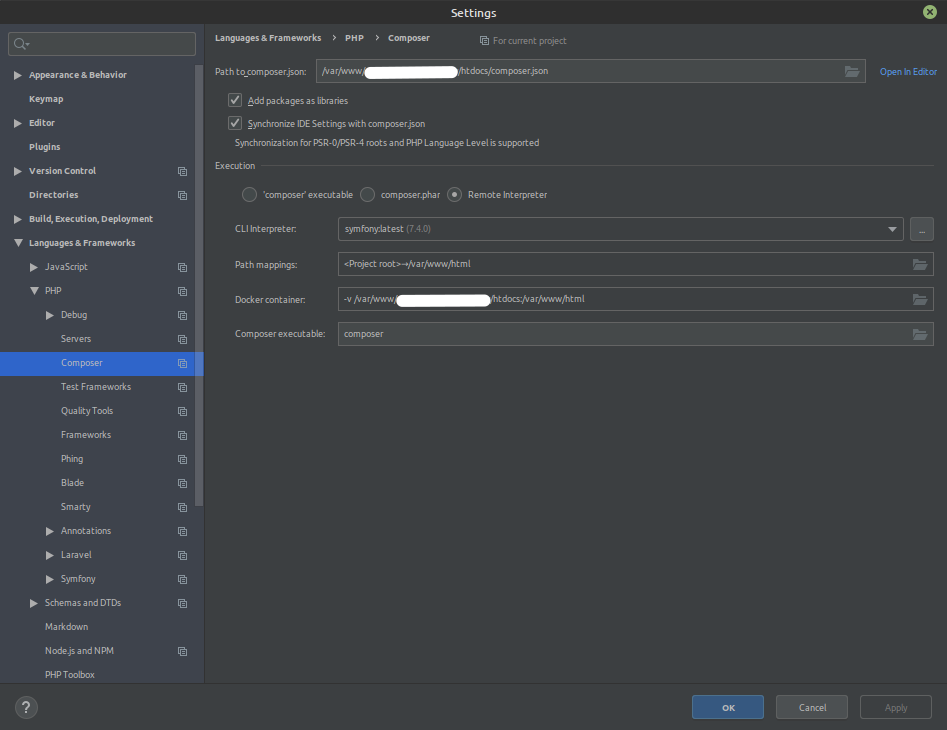This screenshot has height=730, width=947.
Task: Open help with the question mark button
Action: click(26, 707)
